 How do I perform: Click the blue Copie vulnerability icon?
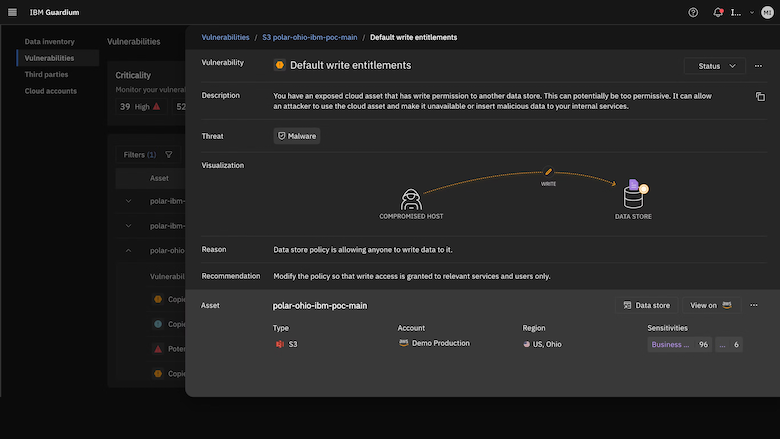click(x=158, y=324)
